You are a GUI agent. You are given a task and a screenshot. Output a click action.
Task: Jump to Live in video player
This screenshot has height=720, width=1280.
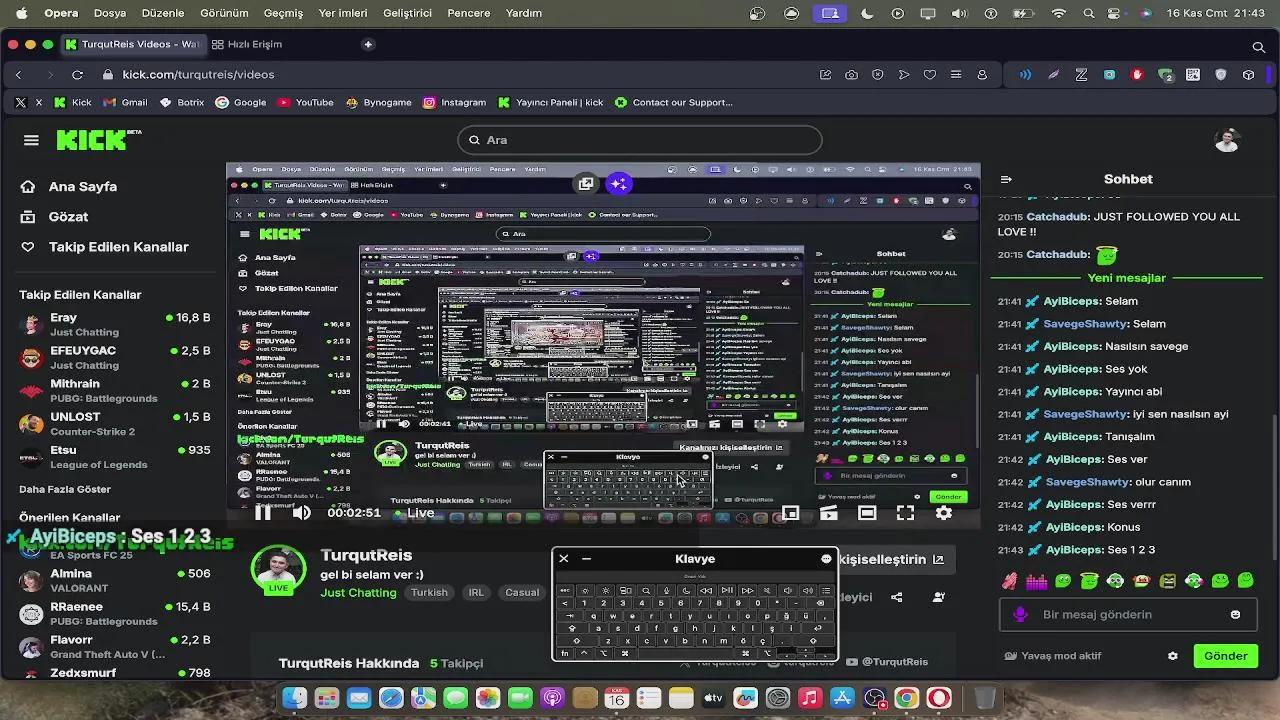click(x=415, y=513)
